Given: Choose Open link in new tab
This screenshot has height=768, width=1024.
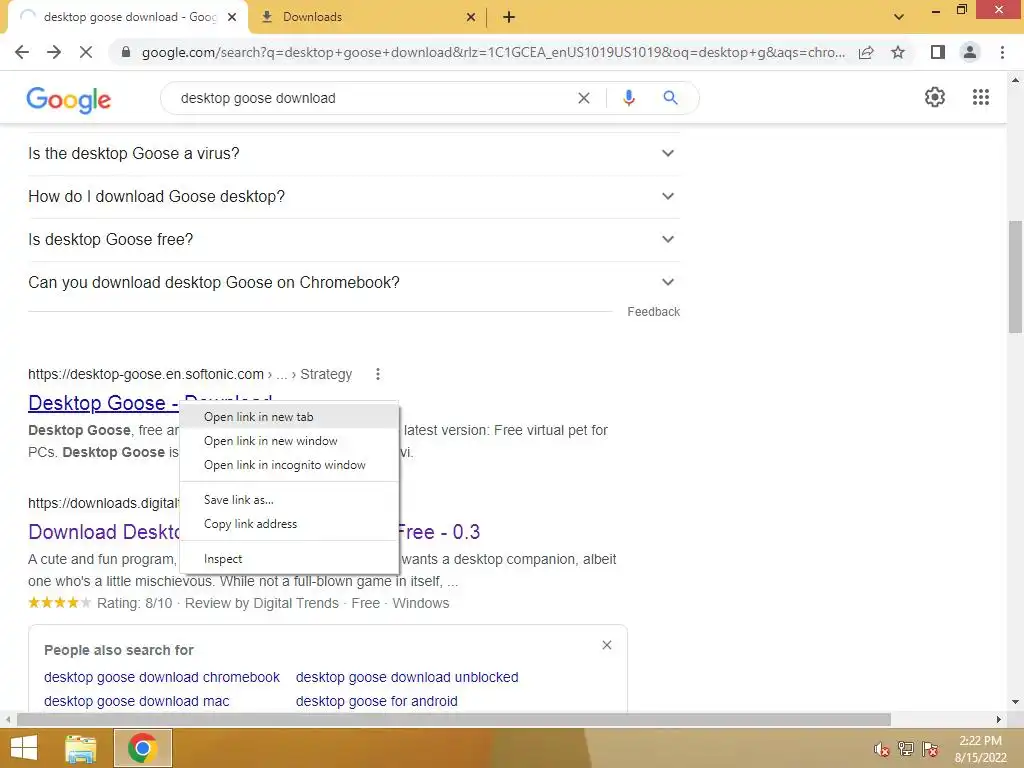Looking at the screenshot, I should coord(289,417).
